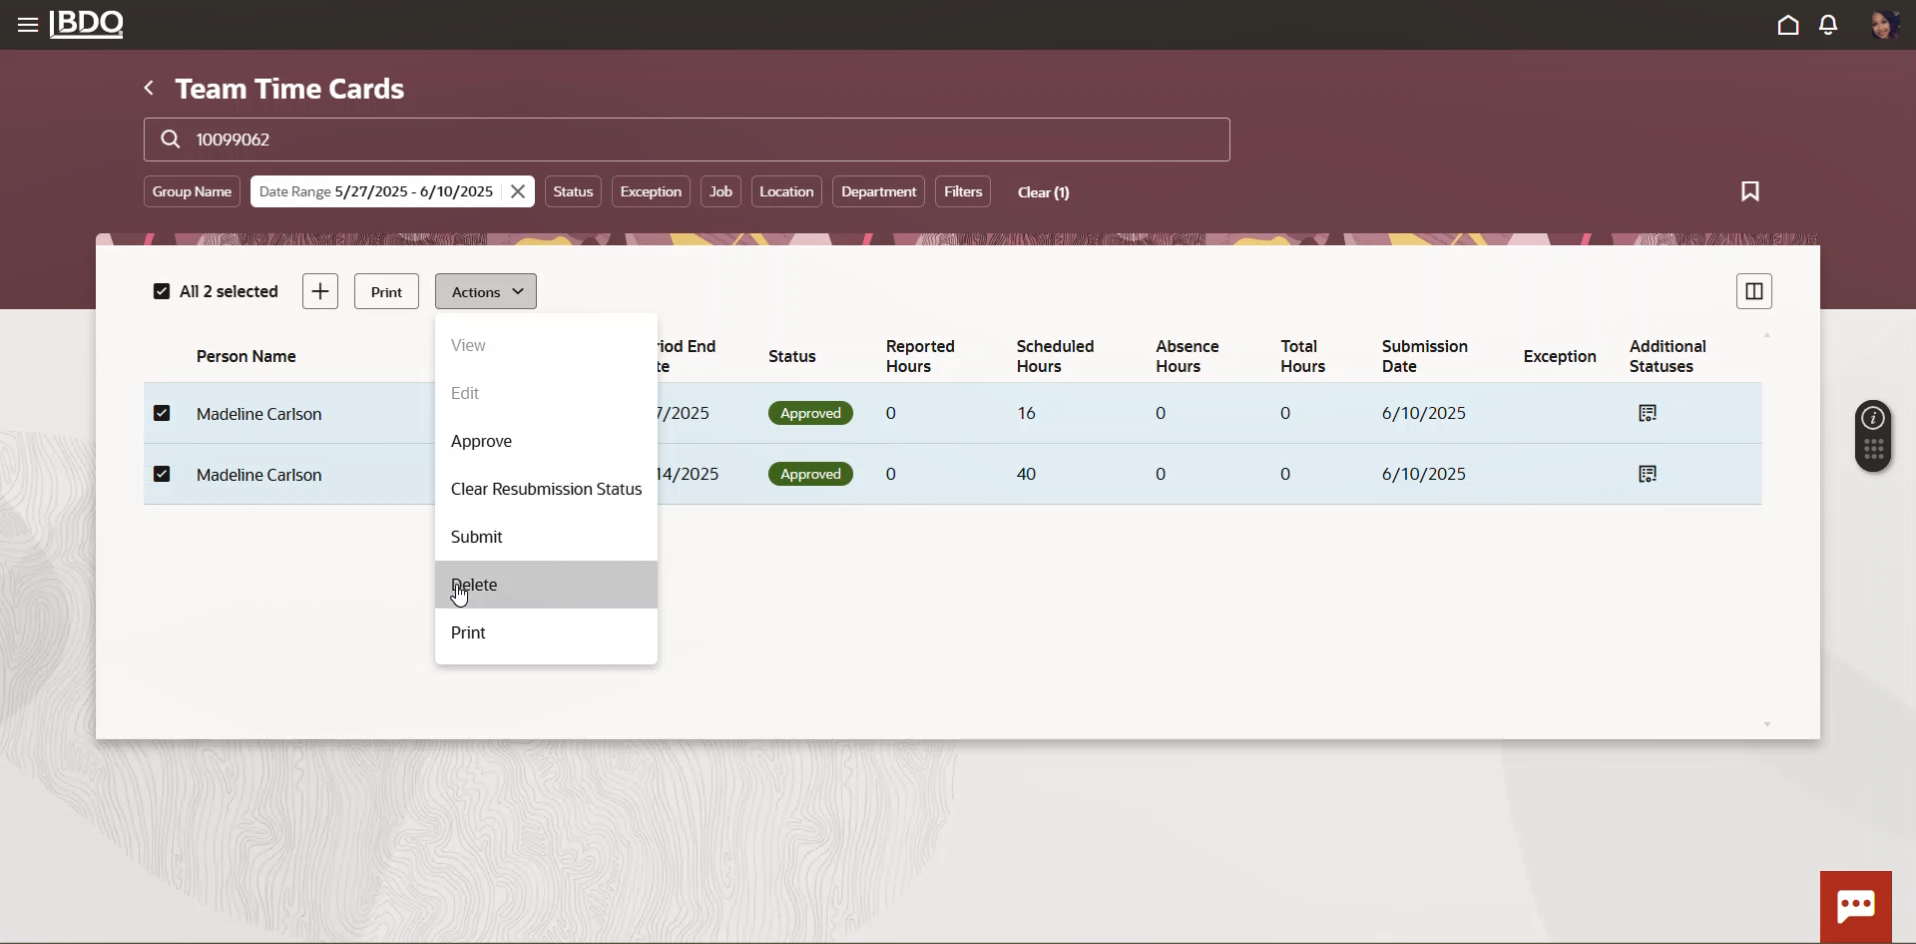Open the Actions dropdown button
Image resolution: width=1916 pixels, height=944 pixels.
pyautogui.click(x=486, y=291)
